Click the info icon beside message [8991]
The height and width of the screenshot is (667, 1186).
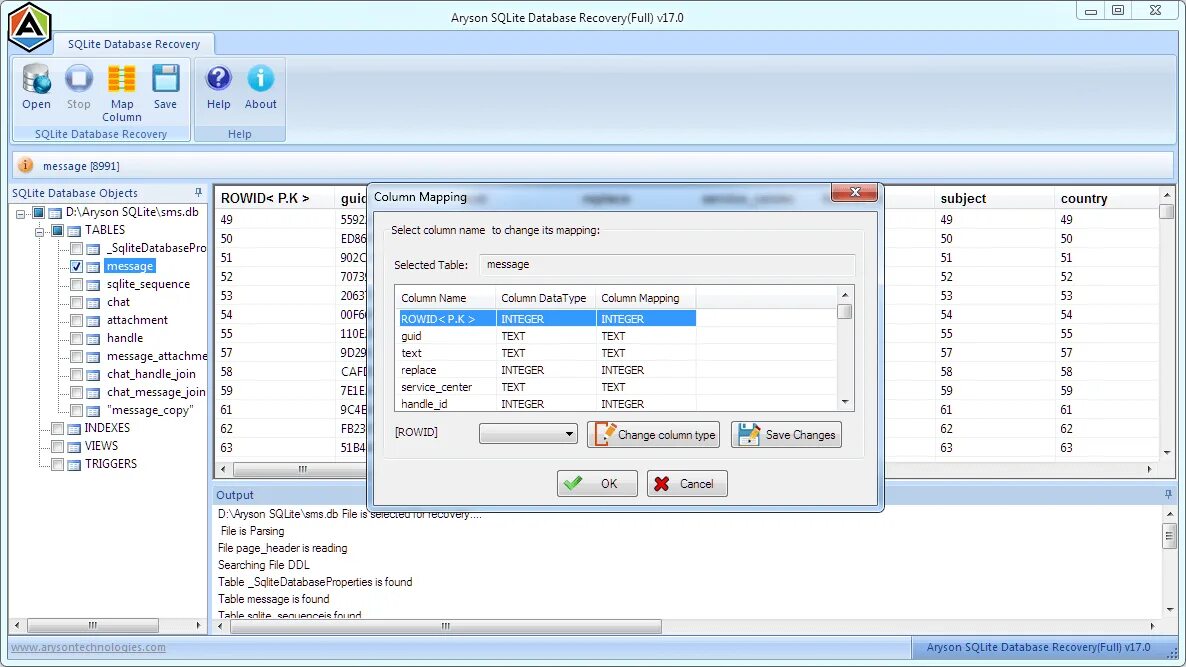point(26,165)
